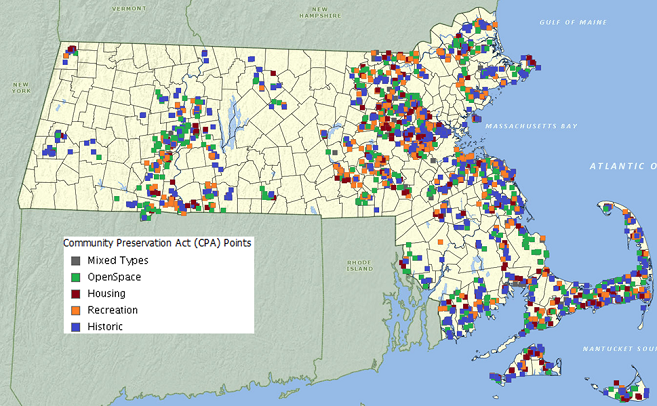Select the Historic legend label
Image resolution: width=657 pixels, height=406 pixels.
click(x=106, y=326)
